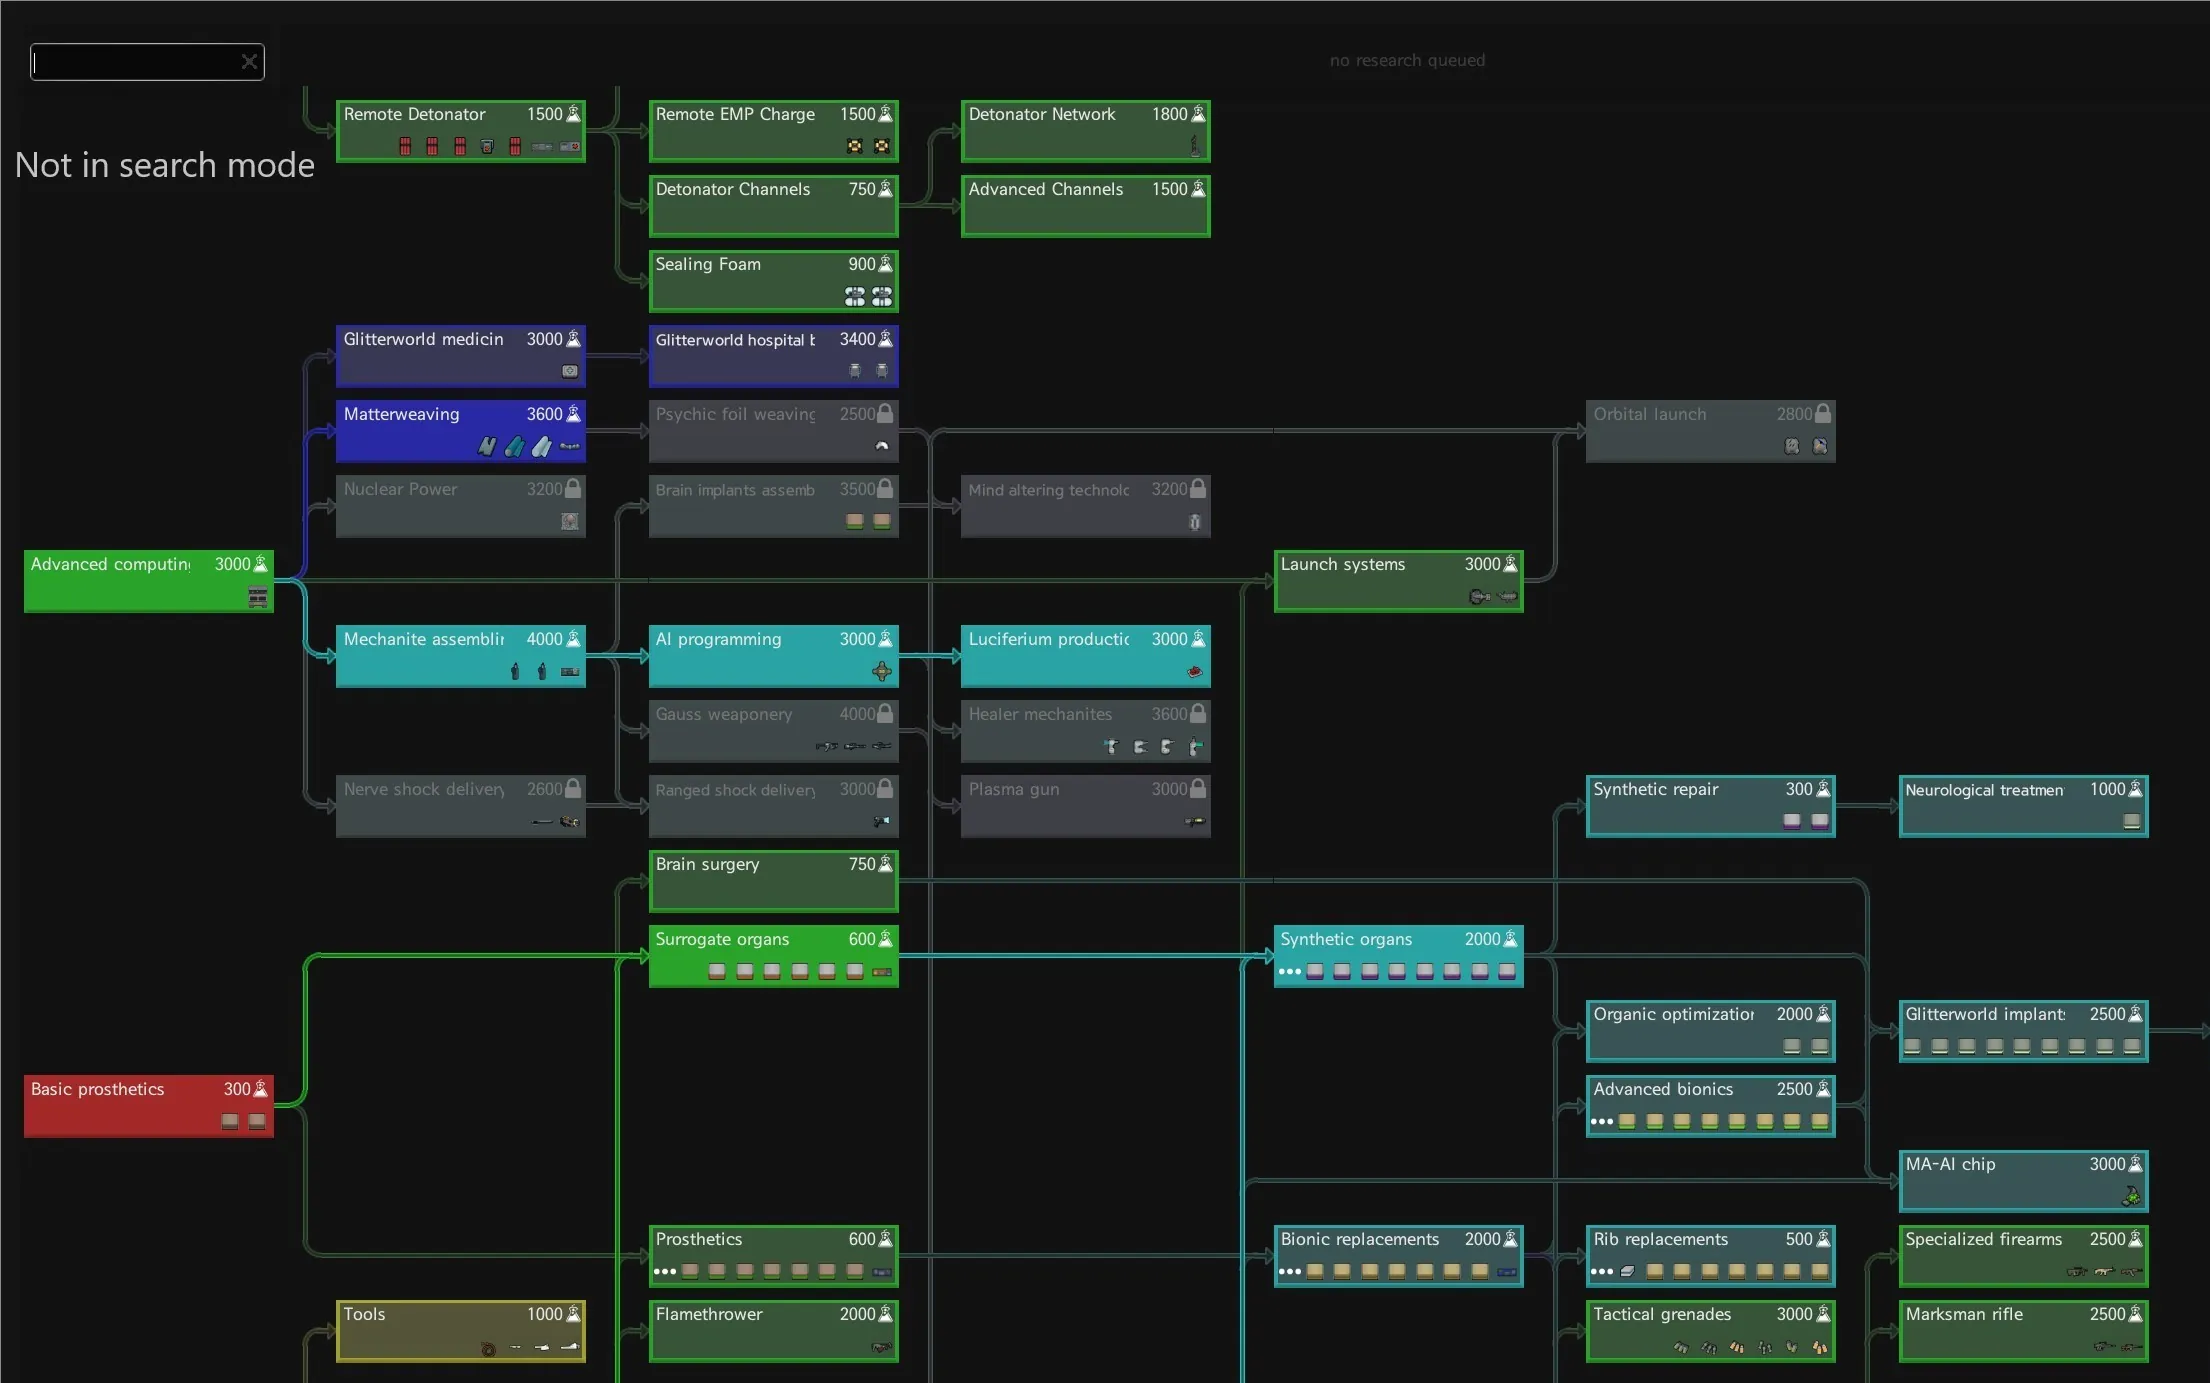Image resolution: width=2210 pixels, height=1383 pixels.
Task: Click the MA-AI chip unlock icon
Action: pos(2131,1196)
